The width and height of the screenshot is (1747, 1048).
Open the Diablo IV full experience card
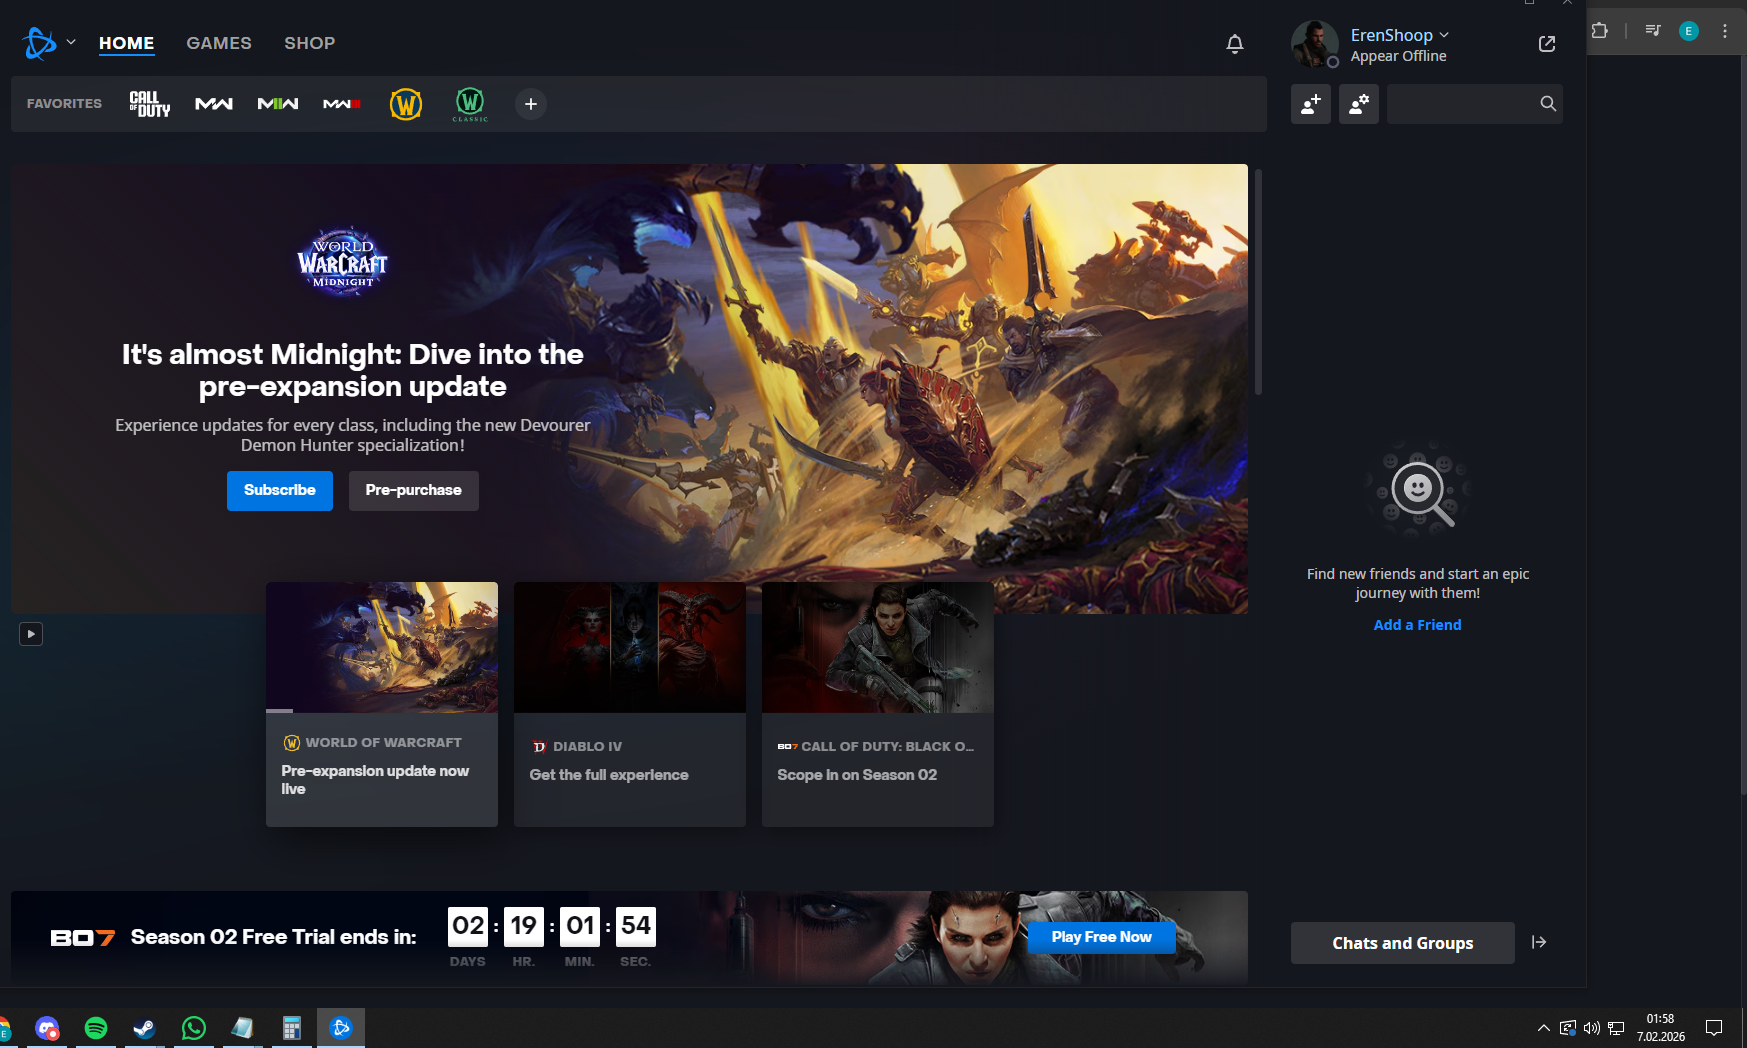click(630, 704)
